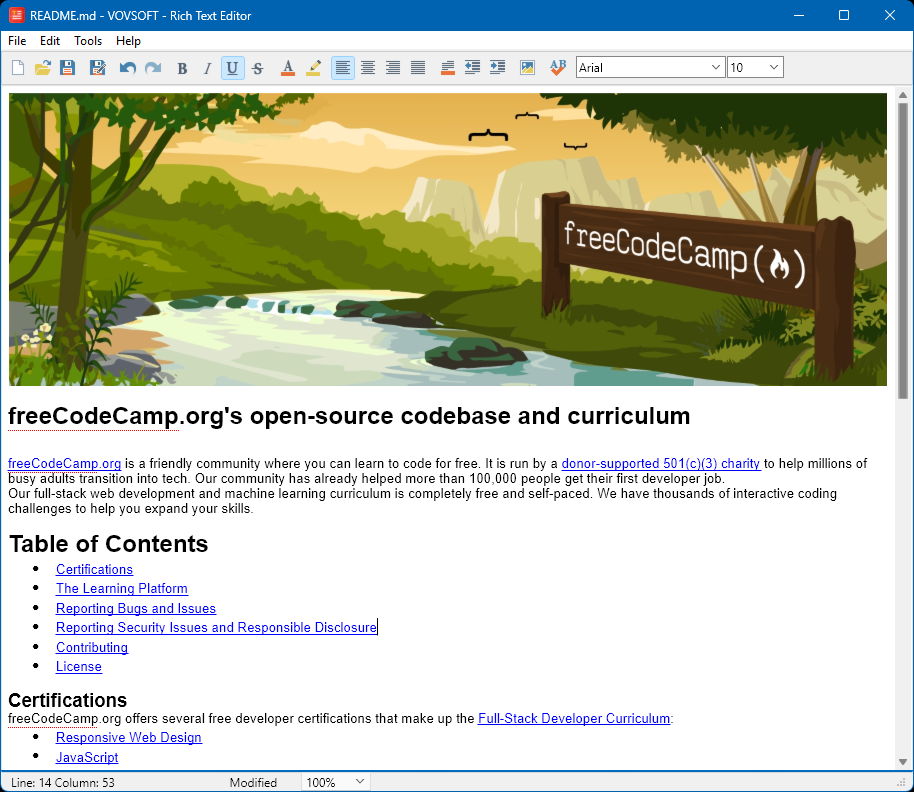Open the 100% zoom dropdown
914x792 pixels.
[x=360, y=782]
